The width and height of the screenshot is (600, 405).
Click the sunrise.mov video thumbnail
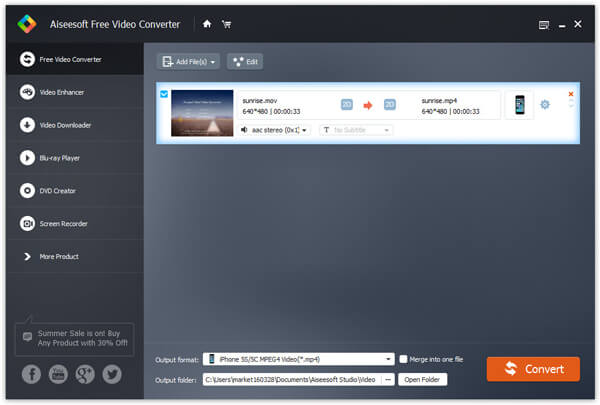click(x=202, y=113)
